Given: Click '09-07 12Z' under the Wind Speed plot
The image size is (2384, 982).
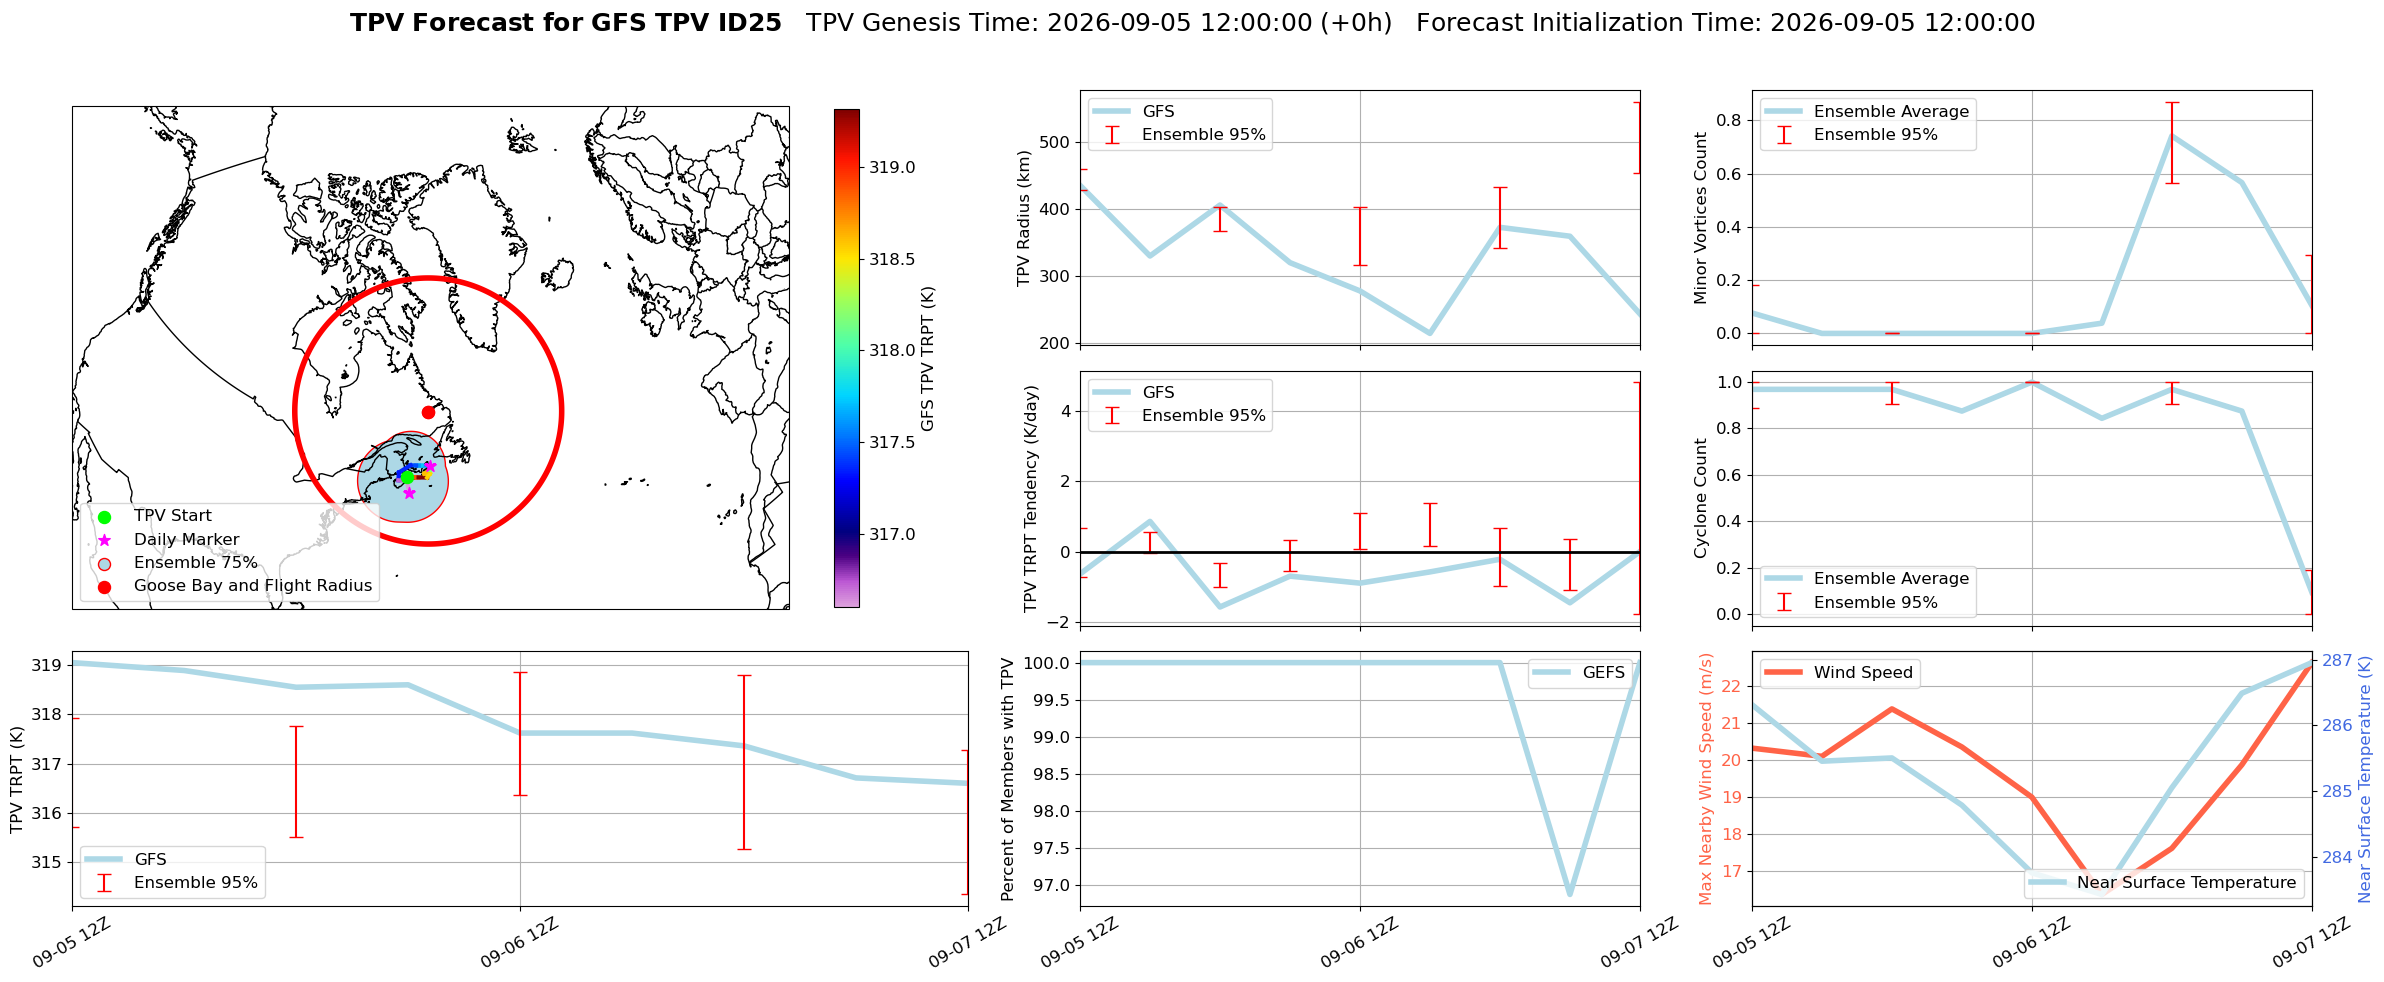Looking at the screenshot, I should click(2313, 943).
